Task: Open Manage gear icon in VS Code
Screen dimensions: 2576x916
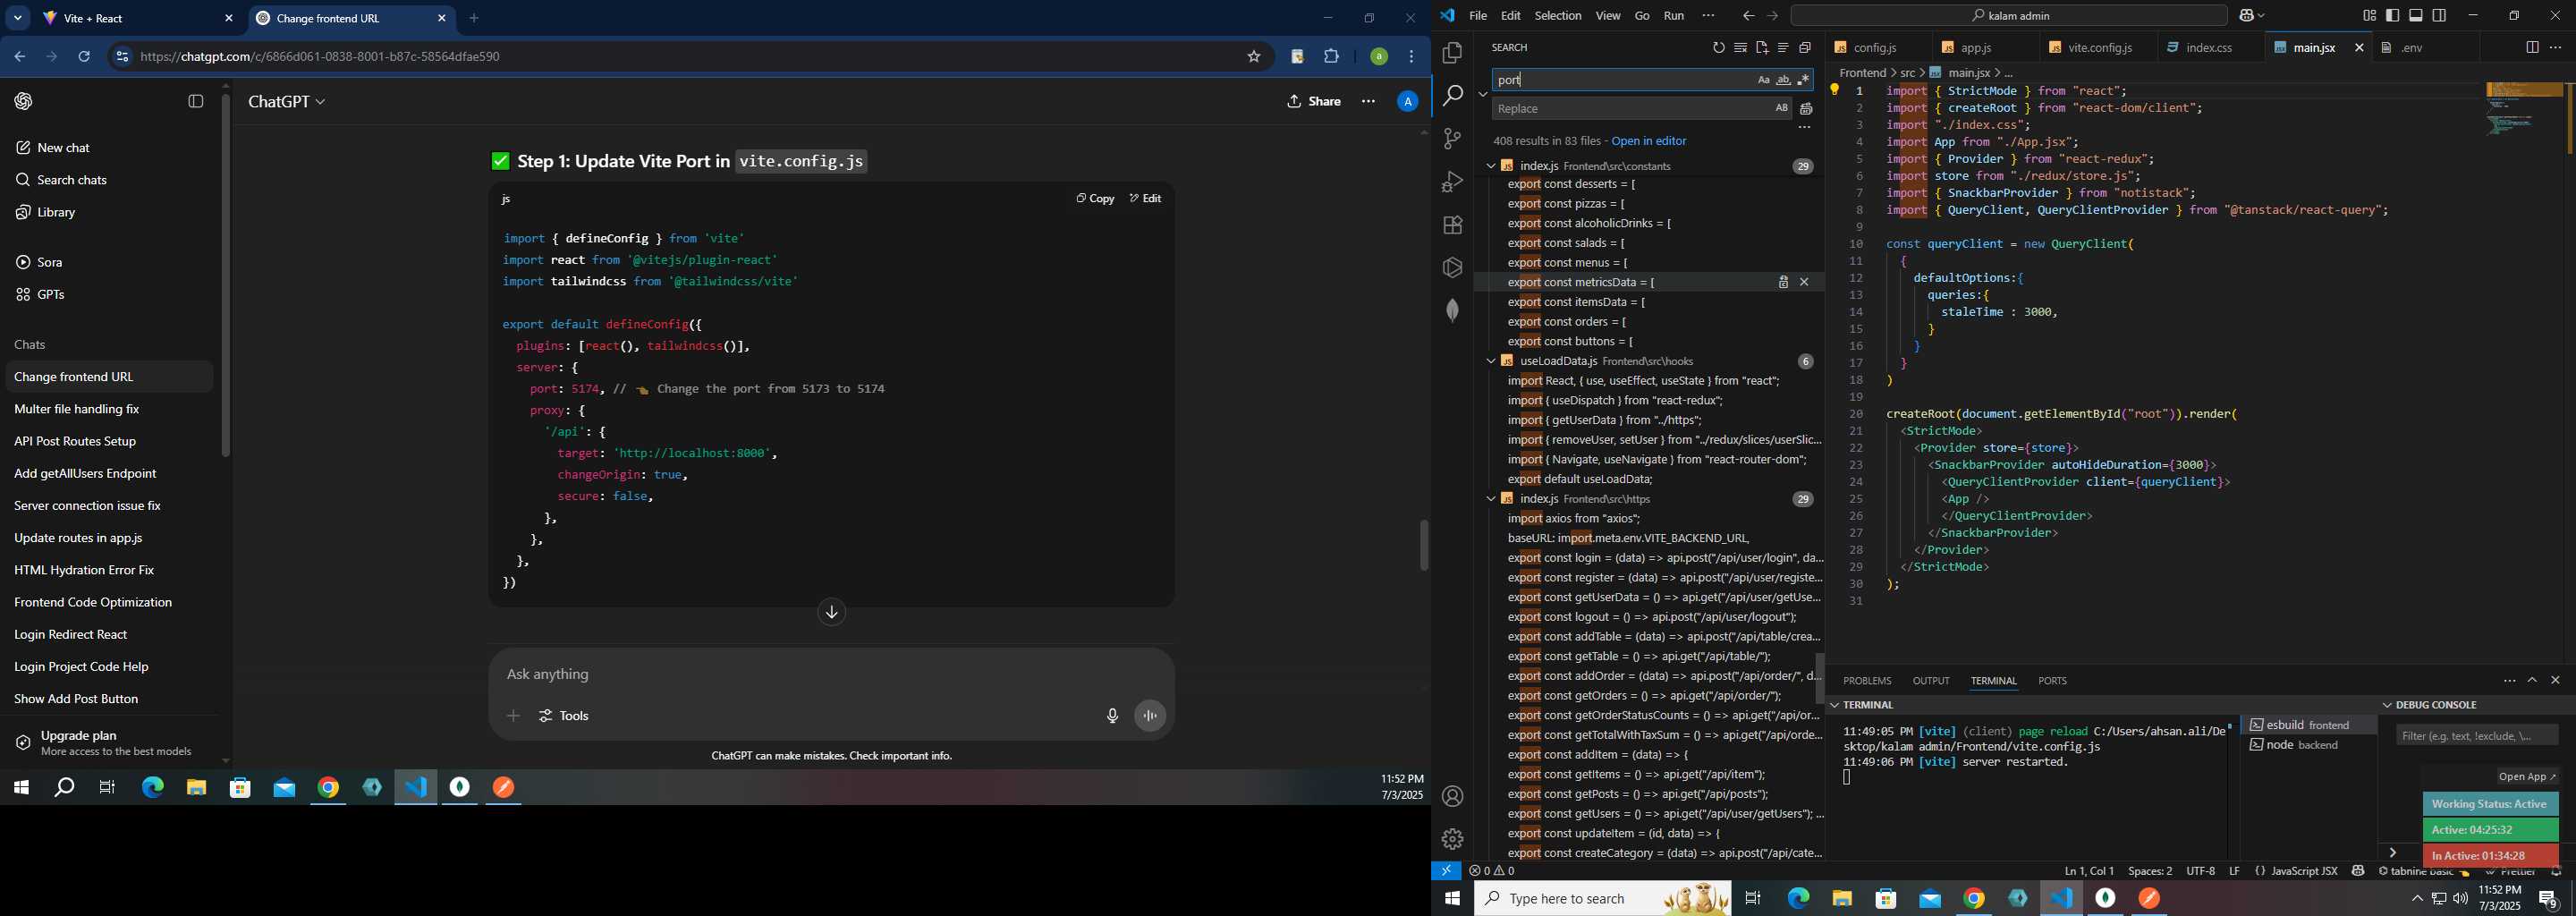Action: pyautogui.click(x=1452, y=839)
